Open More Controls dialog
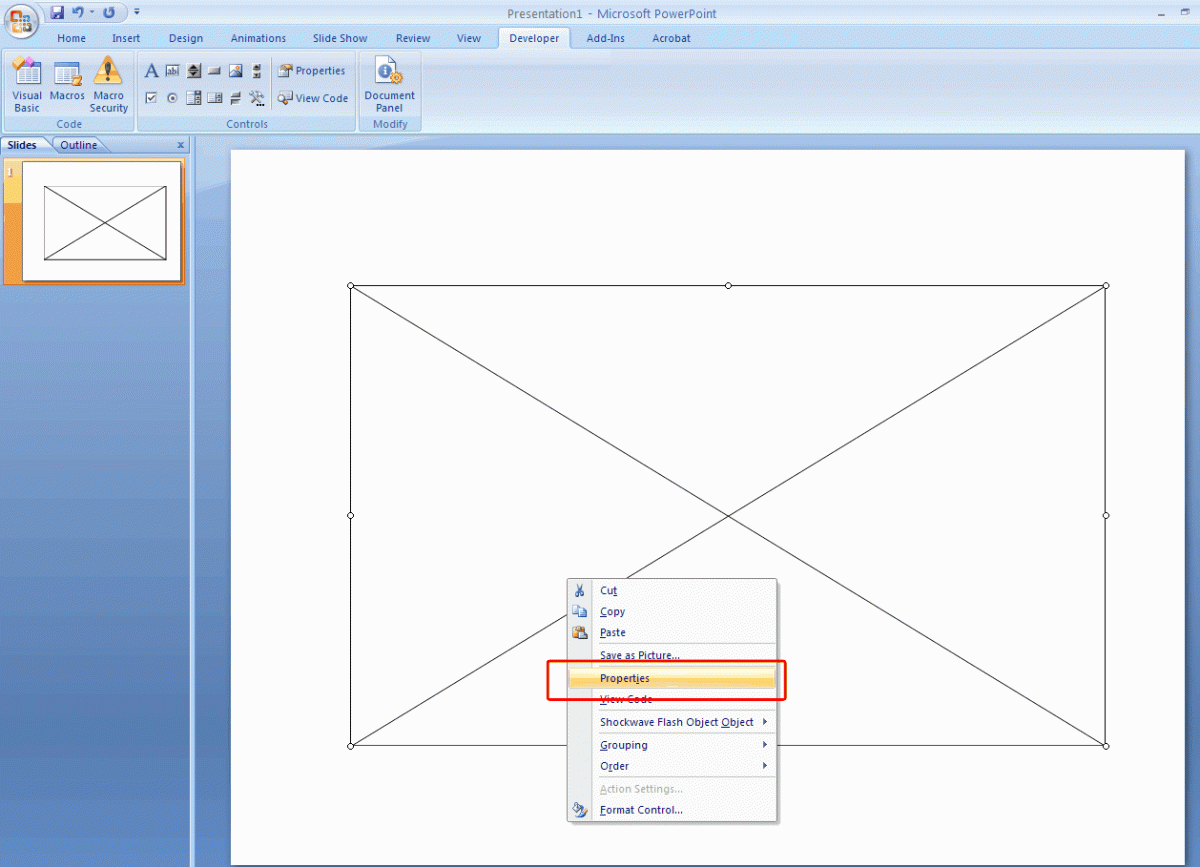This screenshot has height=867, width=1200. tap(255, 97)
